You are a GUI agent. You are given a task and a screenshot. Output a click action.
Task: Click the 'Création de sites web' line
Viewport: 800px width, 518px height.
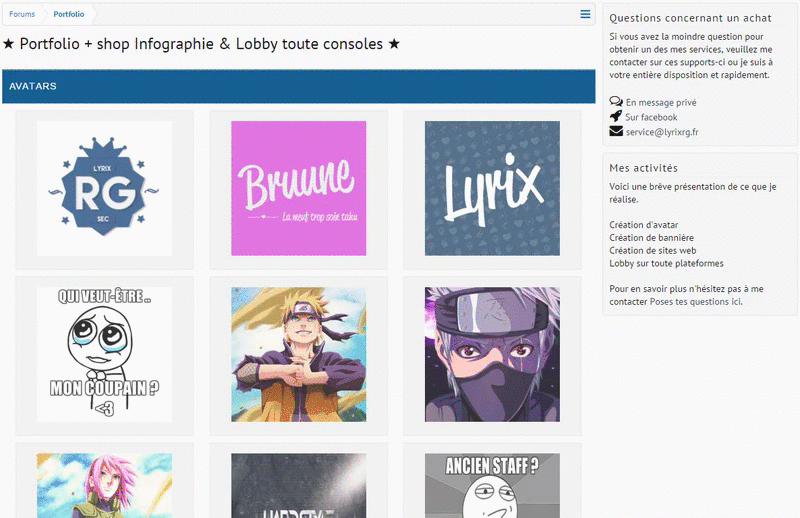tap(653, 251)
